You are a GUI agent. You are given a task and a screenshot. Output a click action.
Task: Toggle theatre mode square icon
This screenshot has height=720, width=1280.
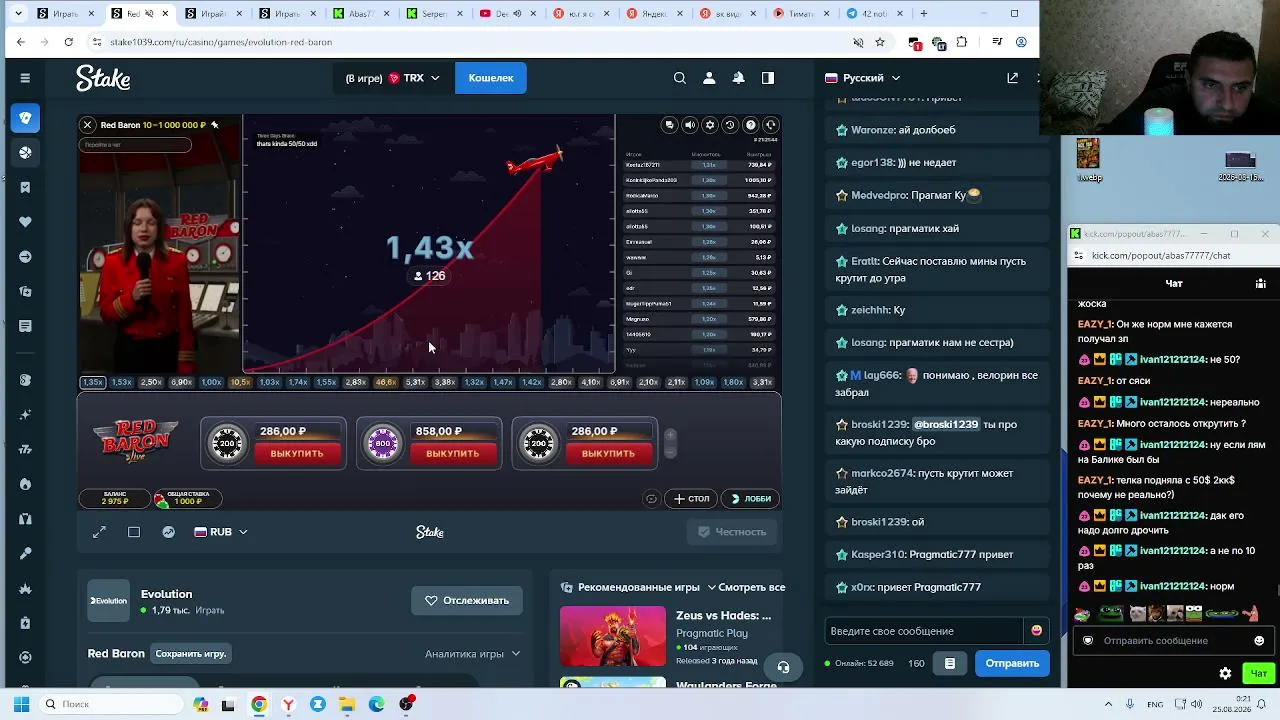pyautogui.click(x=134, y=532)
